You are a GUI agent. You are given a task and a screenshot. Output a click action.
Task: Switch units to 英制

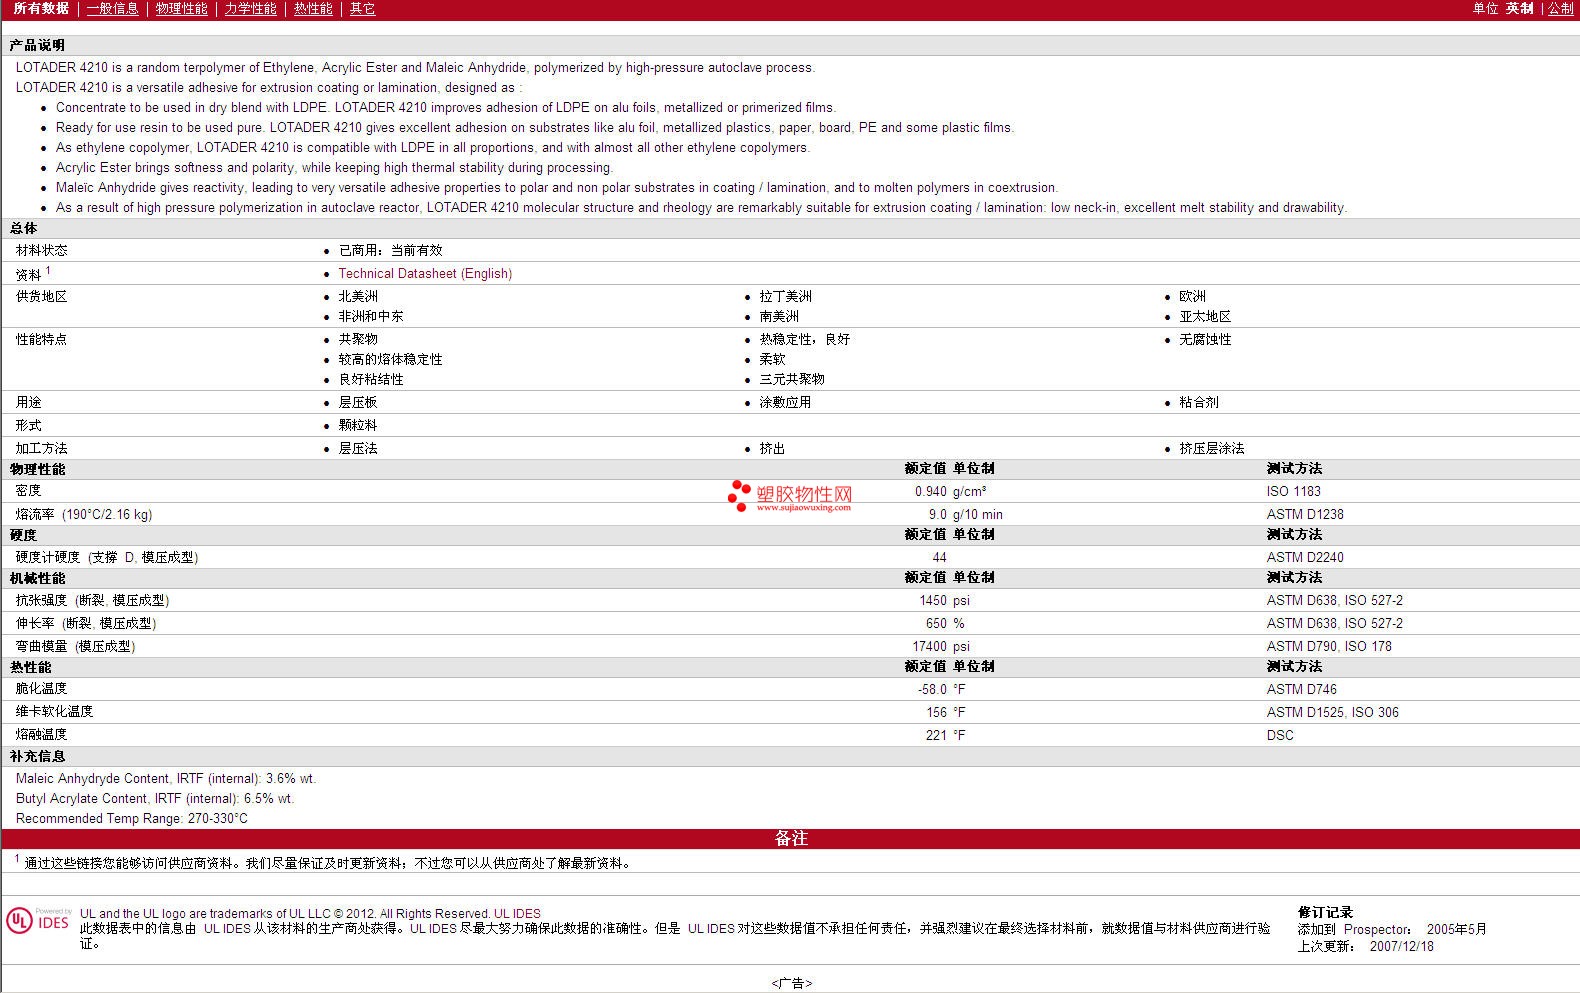coord(1520,9)
